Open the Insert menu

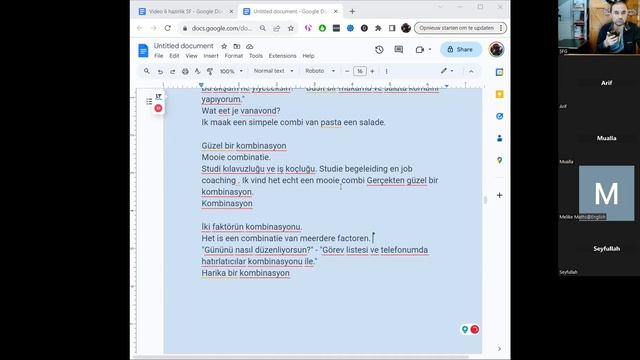click(211, 56)
